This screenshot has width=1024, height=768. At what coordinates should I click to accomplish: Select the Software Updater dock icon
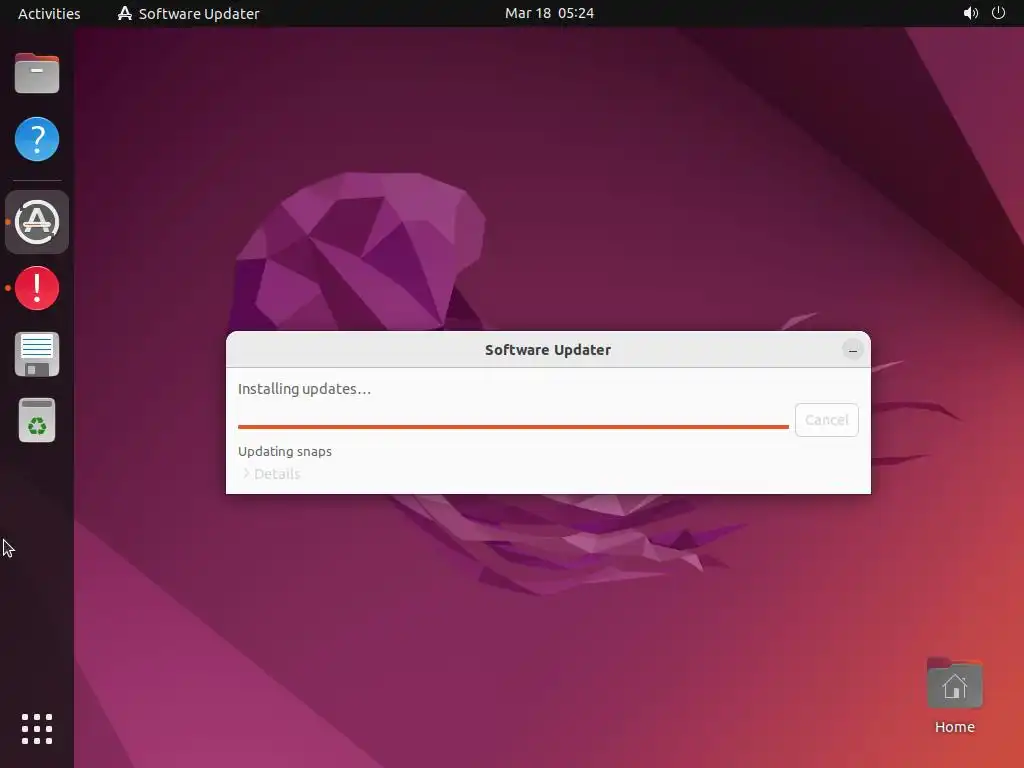tap(37, 222)
